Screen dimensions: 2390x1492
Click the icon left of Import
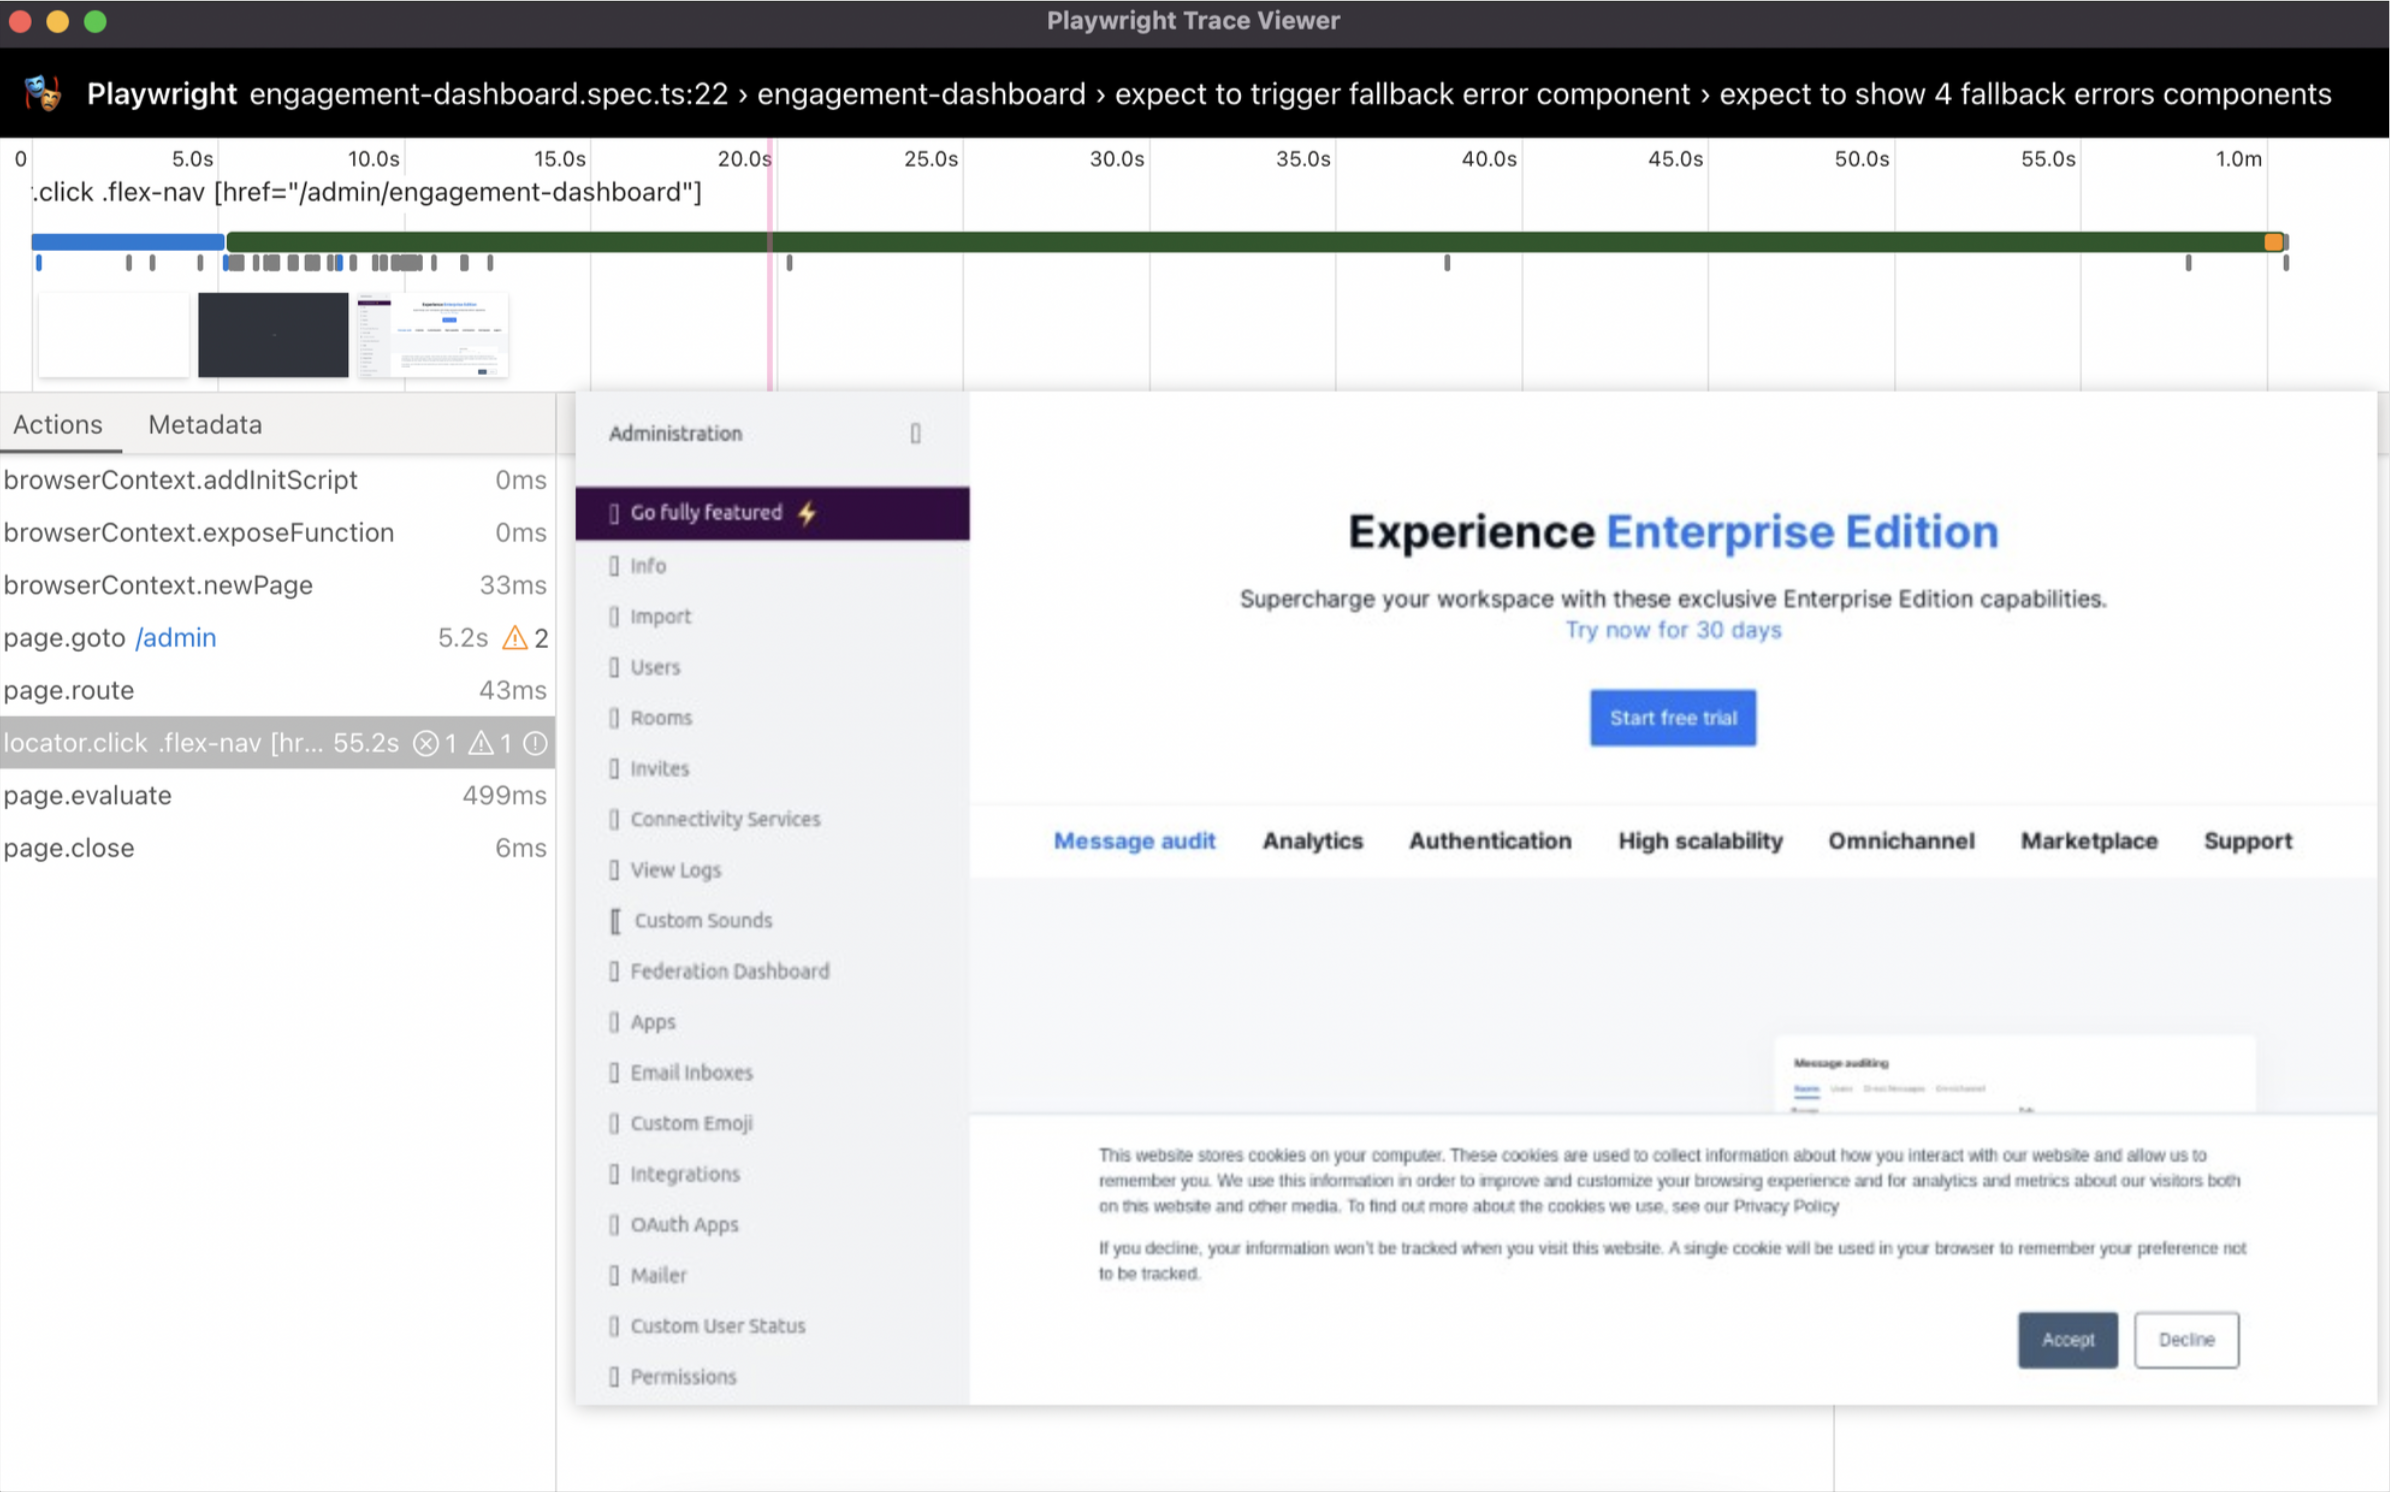pos(614,617)
